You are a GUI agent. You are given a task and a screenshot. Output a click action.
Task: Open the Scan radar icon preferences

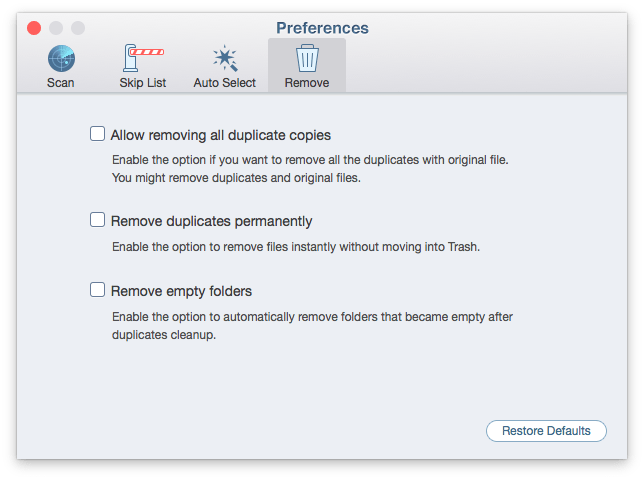[x=61, y=58]
